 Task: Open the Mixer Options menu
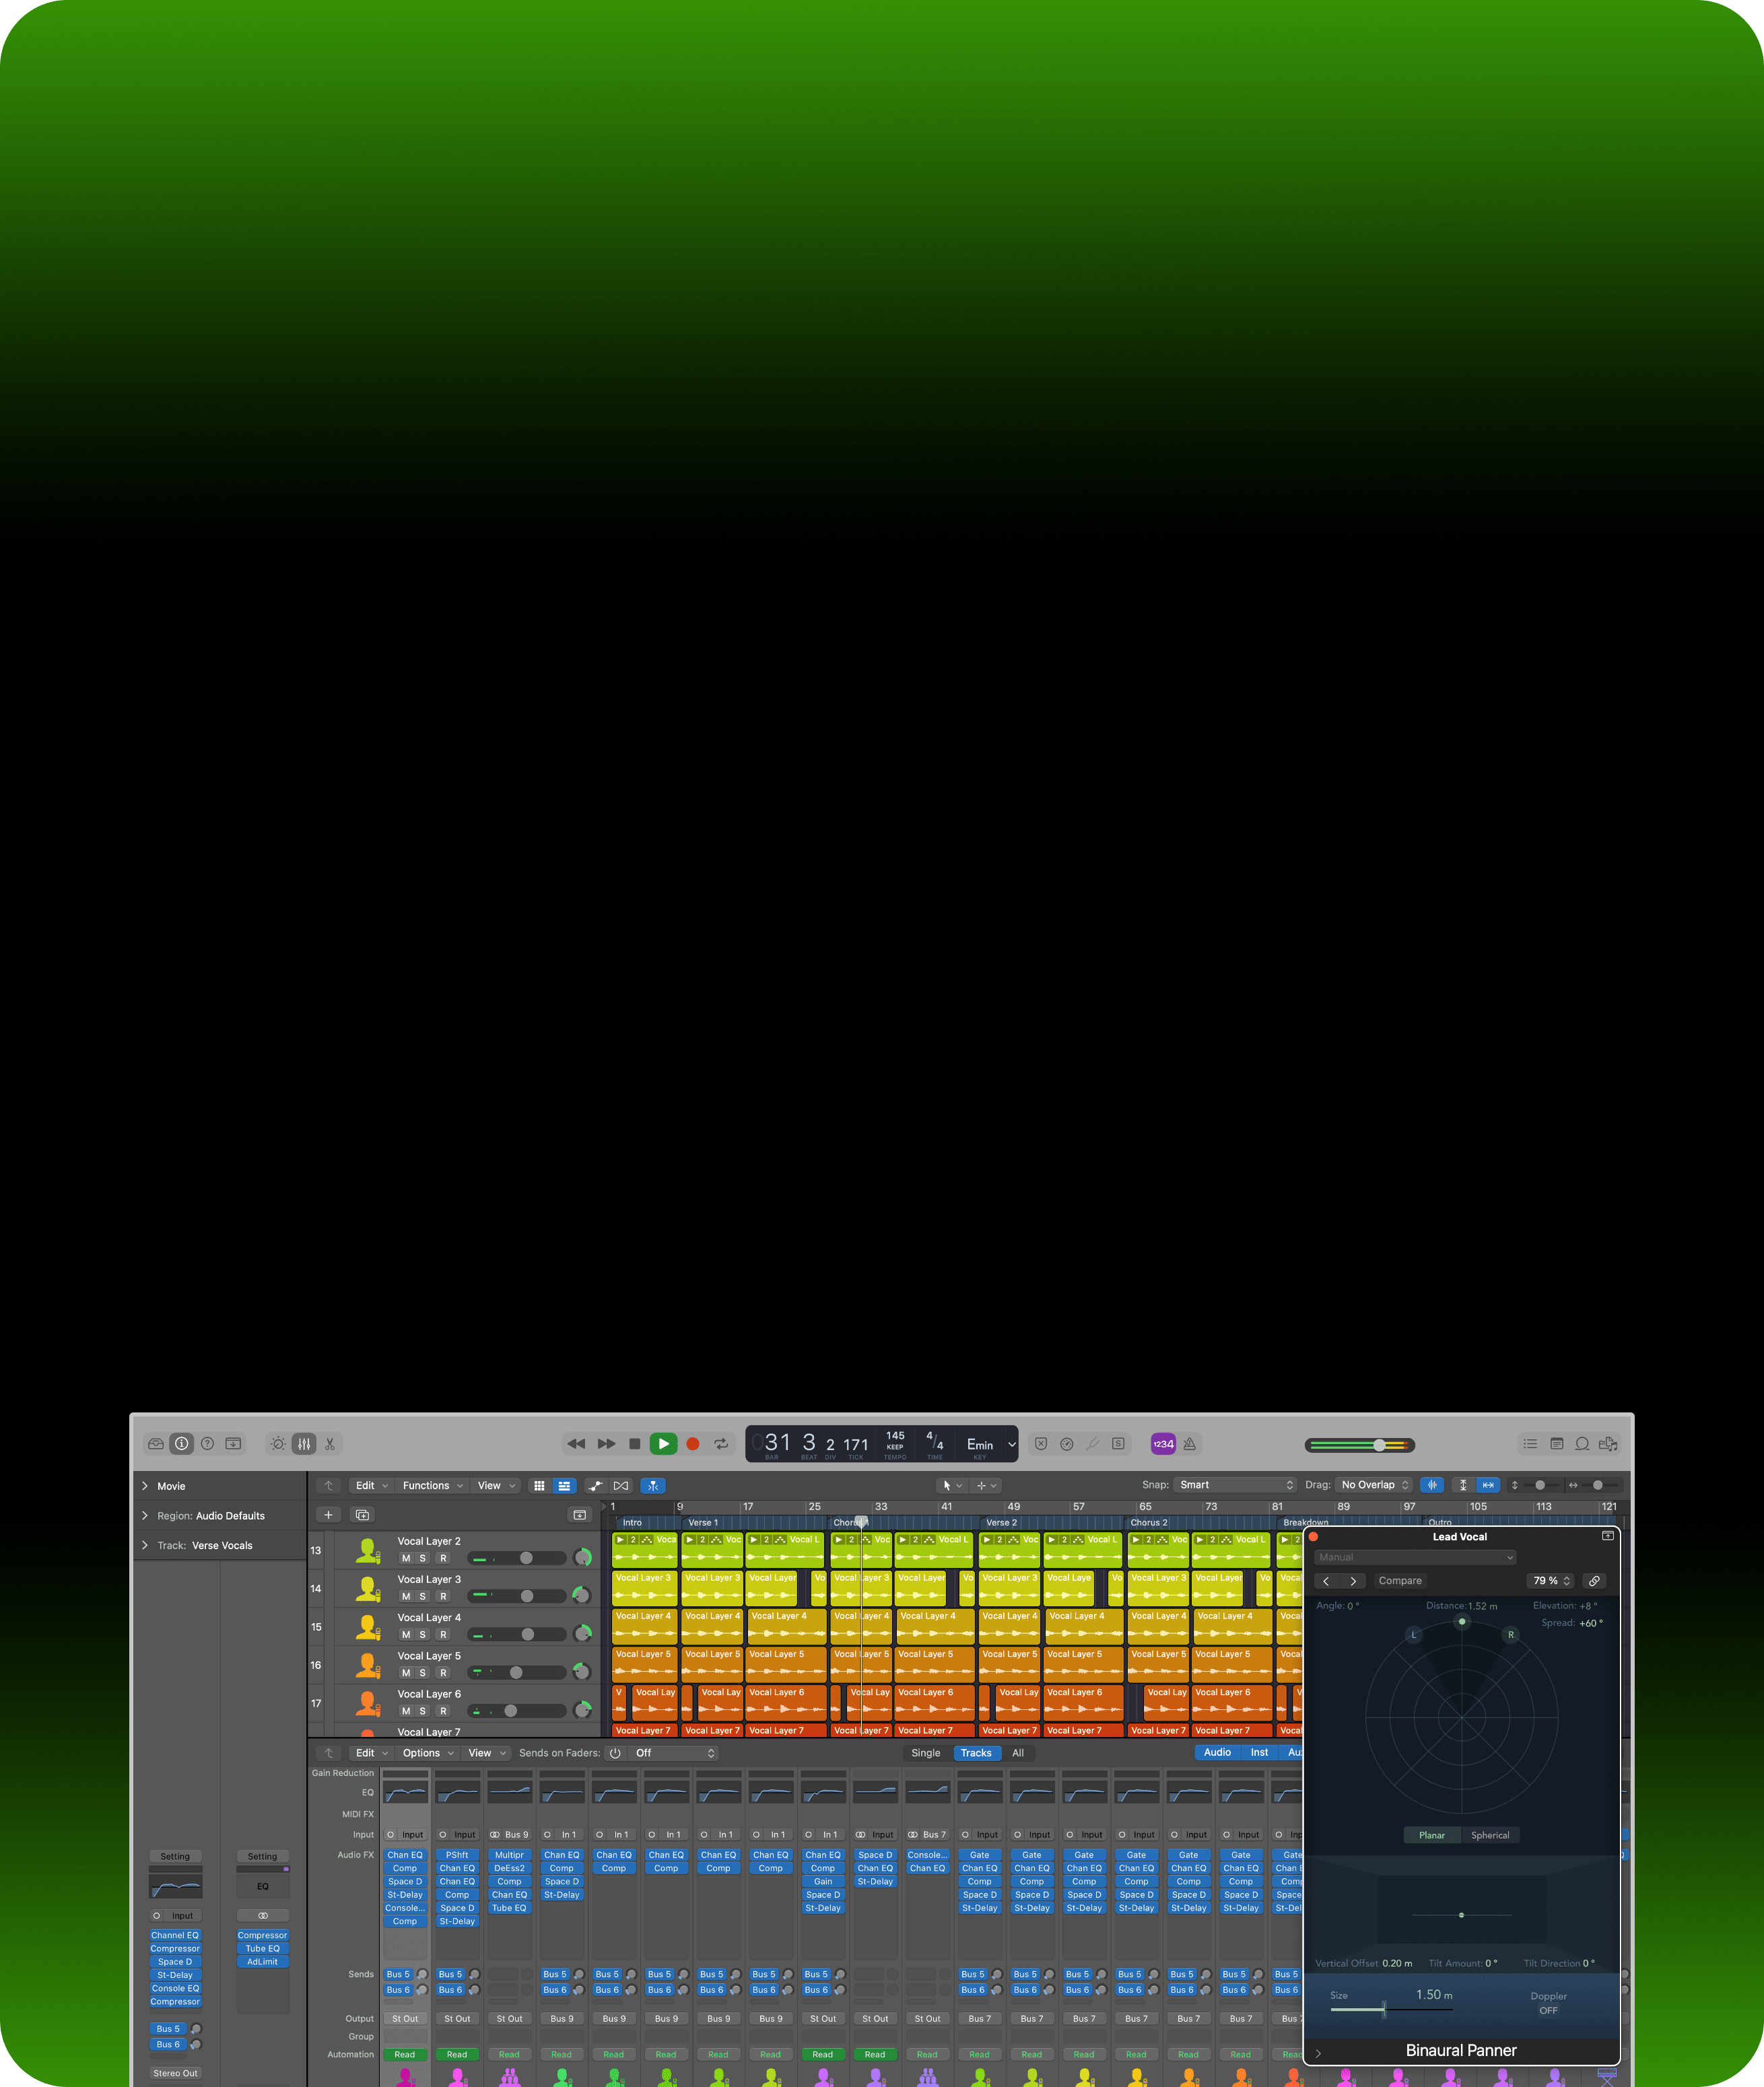tap(428, 1753)
